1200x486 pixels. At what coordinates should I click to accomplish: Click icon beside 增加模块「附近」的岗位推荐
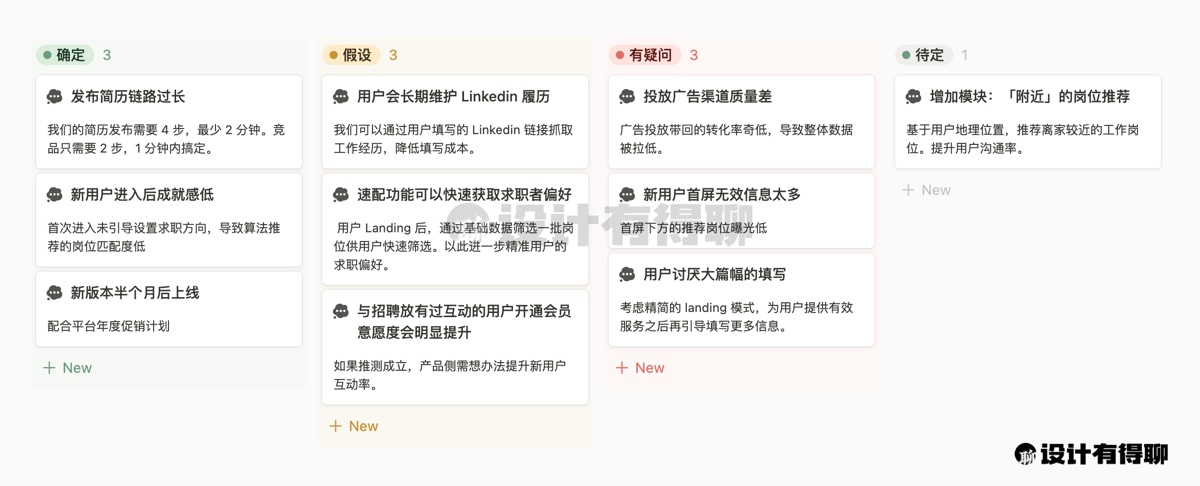[x=913, y=97]
